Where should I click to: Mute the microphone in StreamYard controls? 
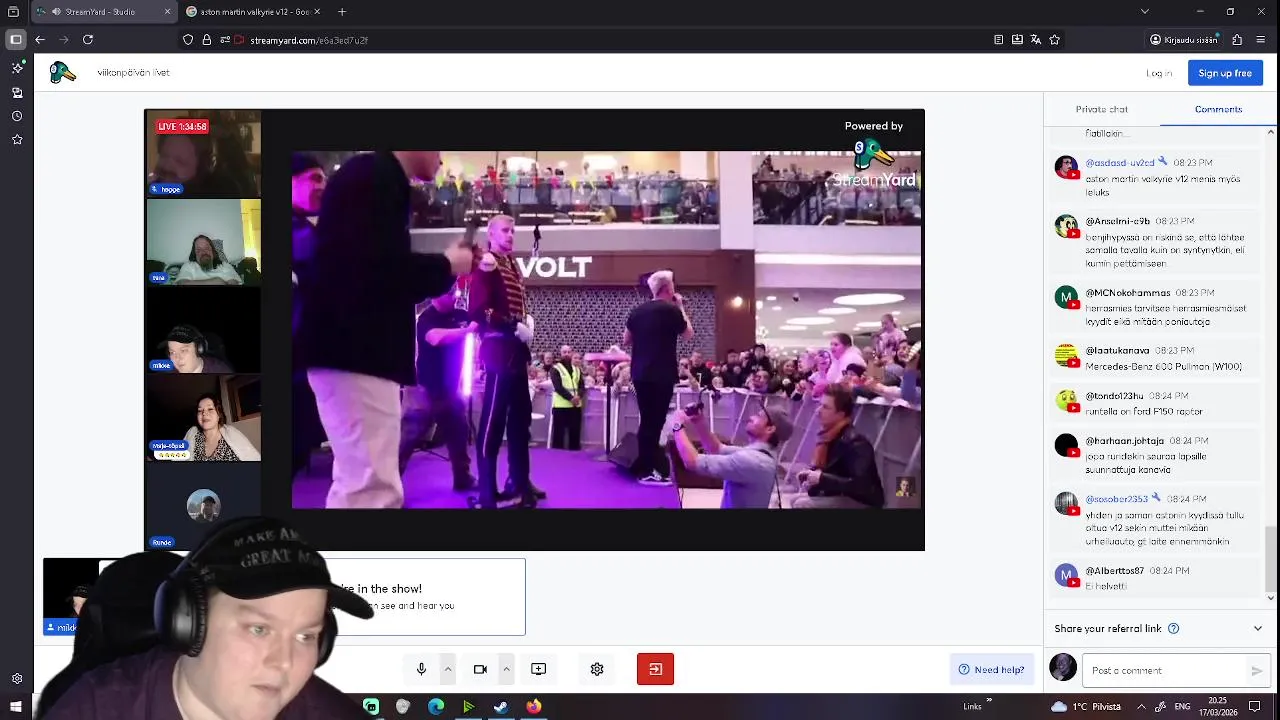pos(421,669)
